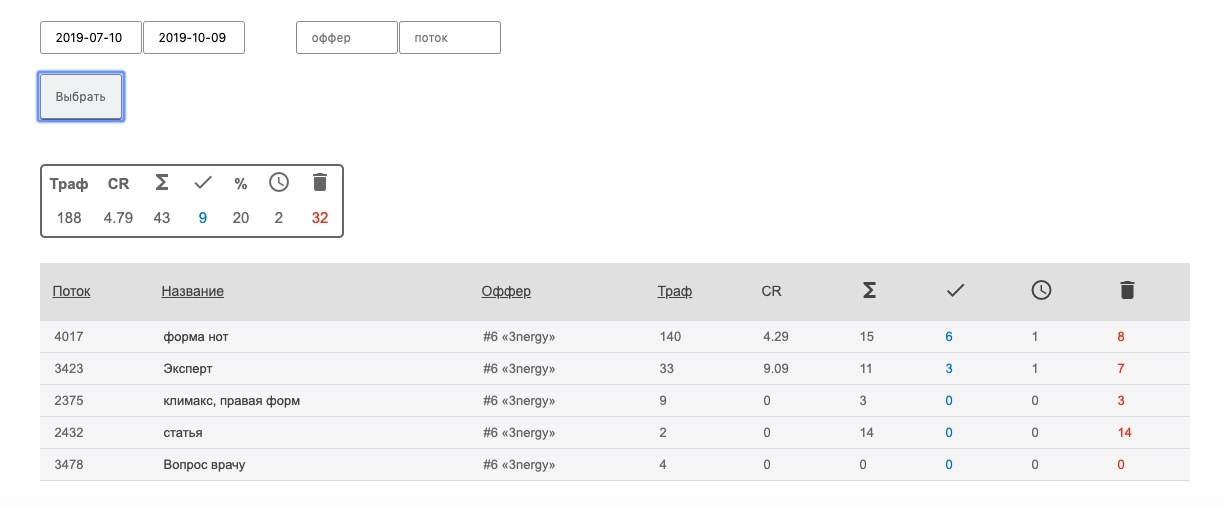Viewport: 1223px width, 506px height.
Task: Sort by the Оффер column header
Action: pyautogui.click(x=506, y=292)
